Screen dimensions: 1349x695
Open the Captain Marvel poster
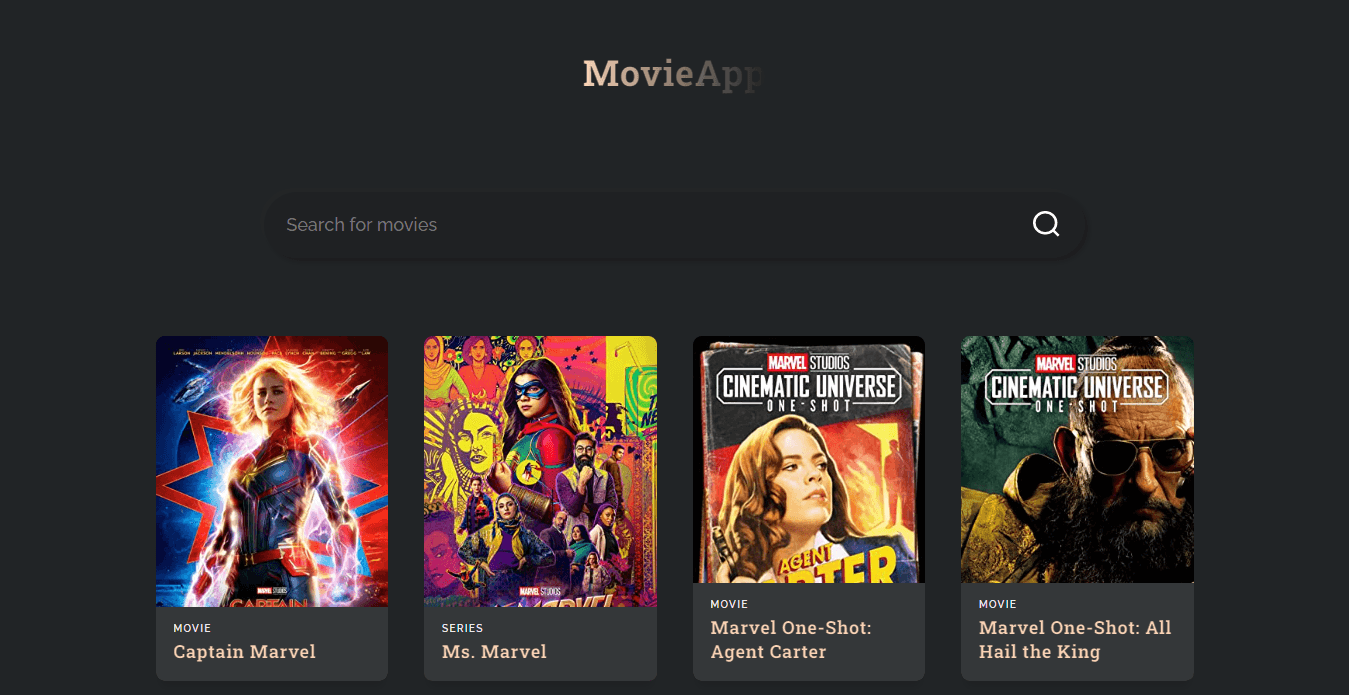pos(272,471)
